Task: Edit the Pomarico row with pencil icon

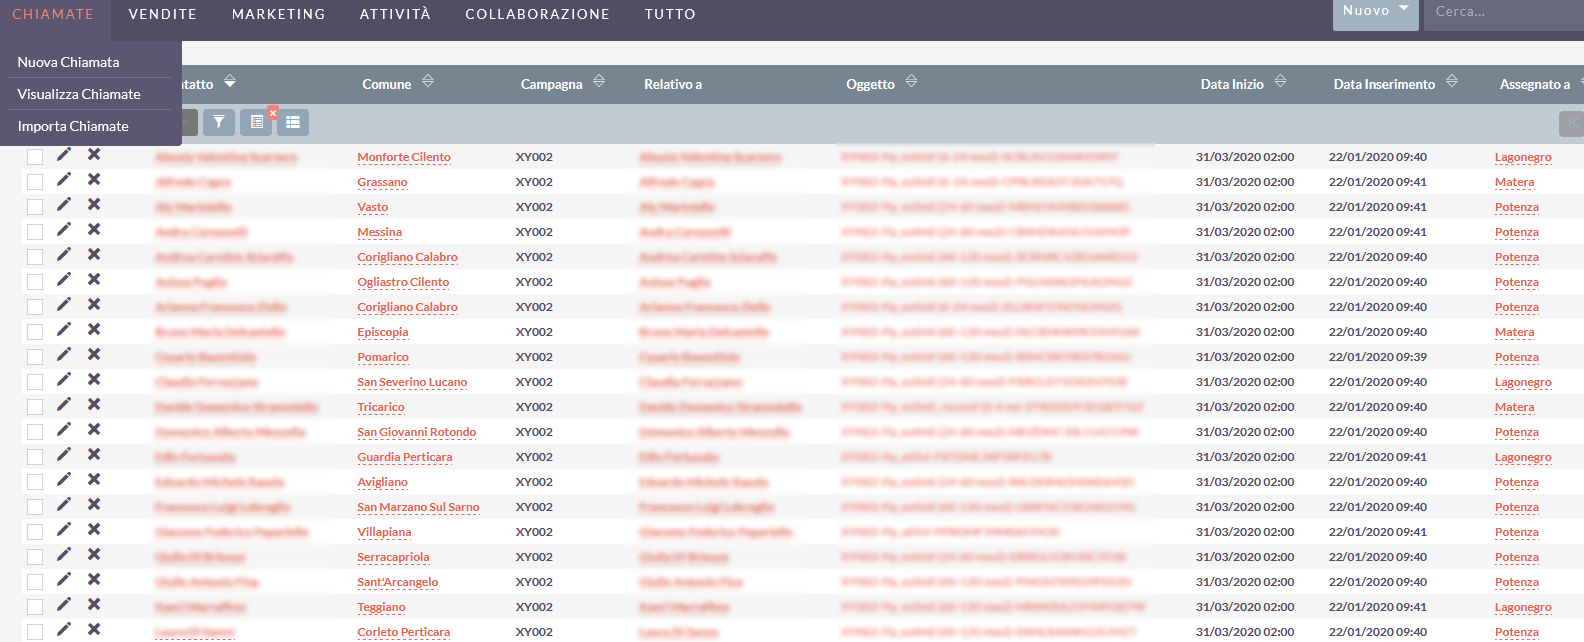Action: [x=64, y=354]
